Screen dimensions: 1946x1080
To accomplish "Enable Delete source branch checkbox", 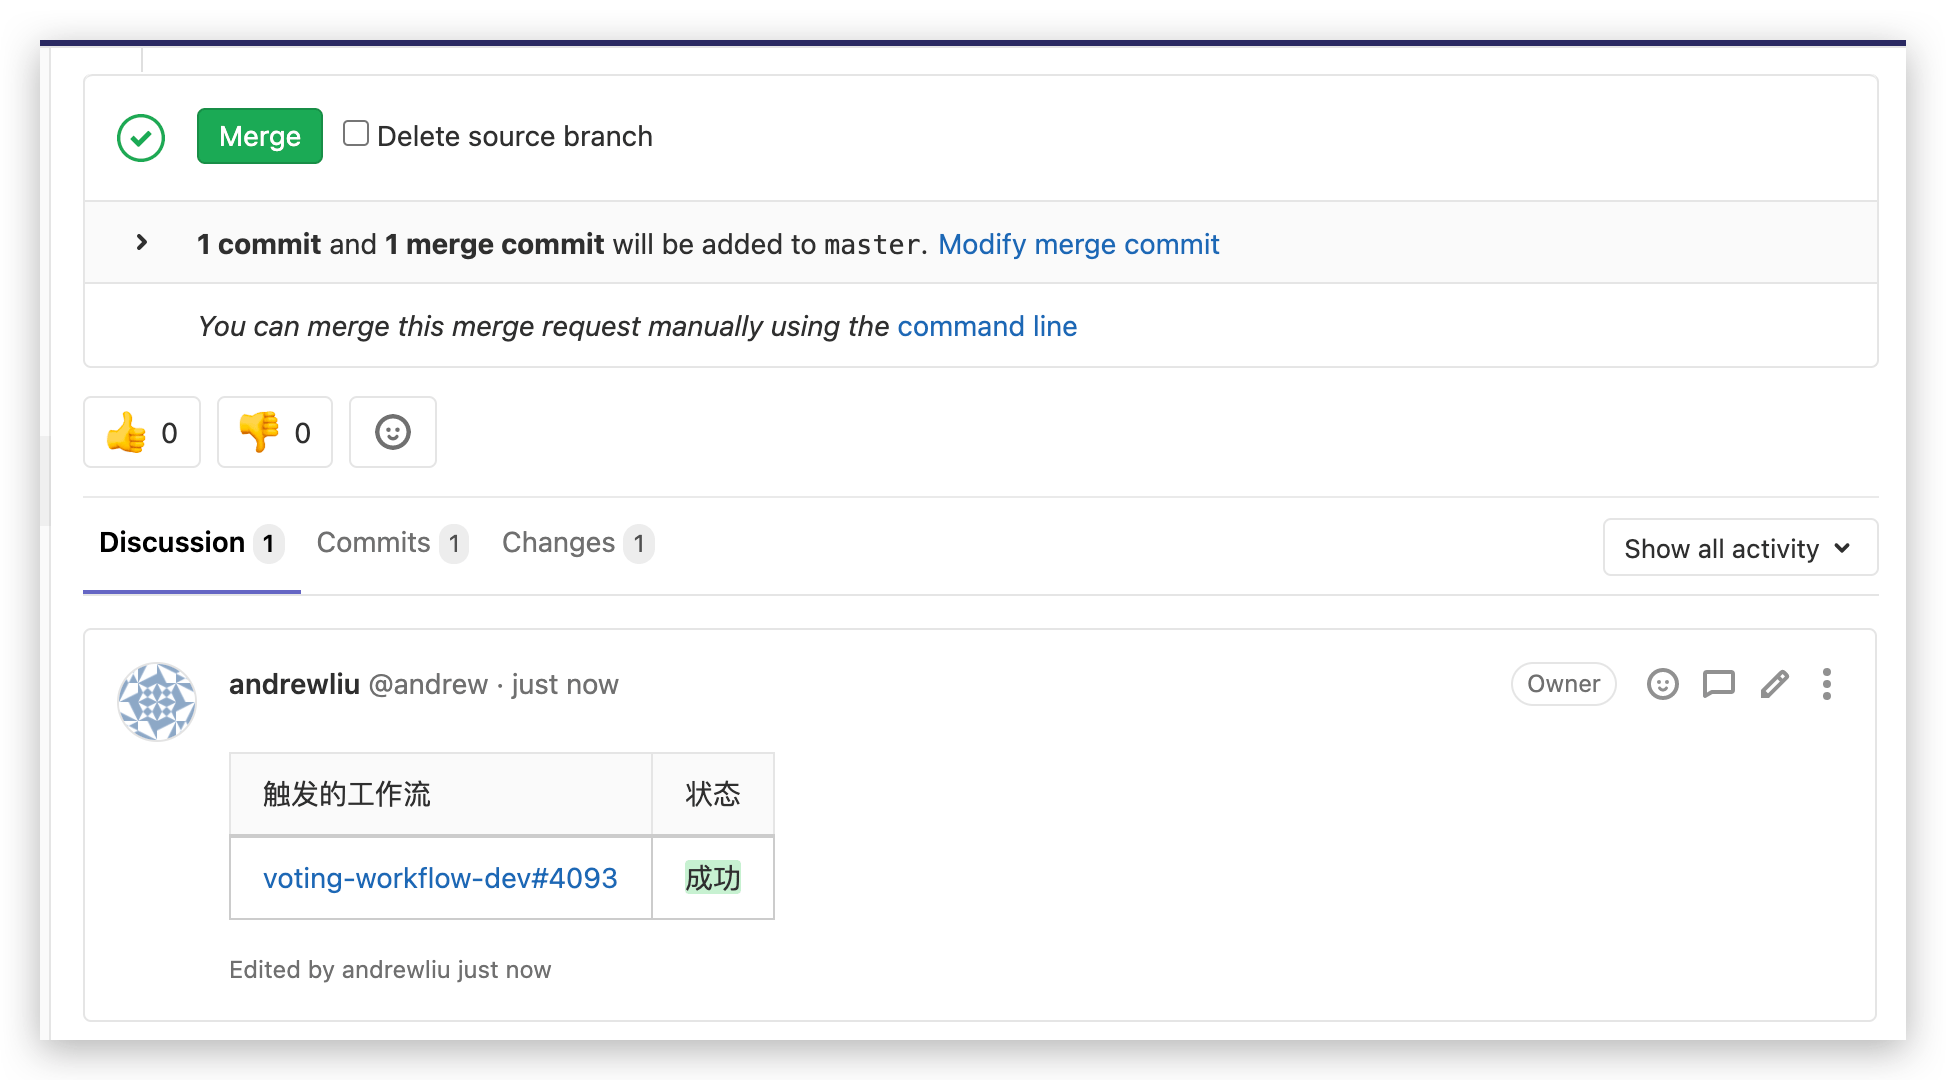I will 356,134.
